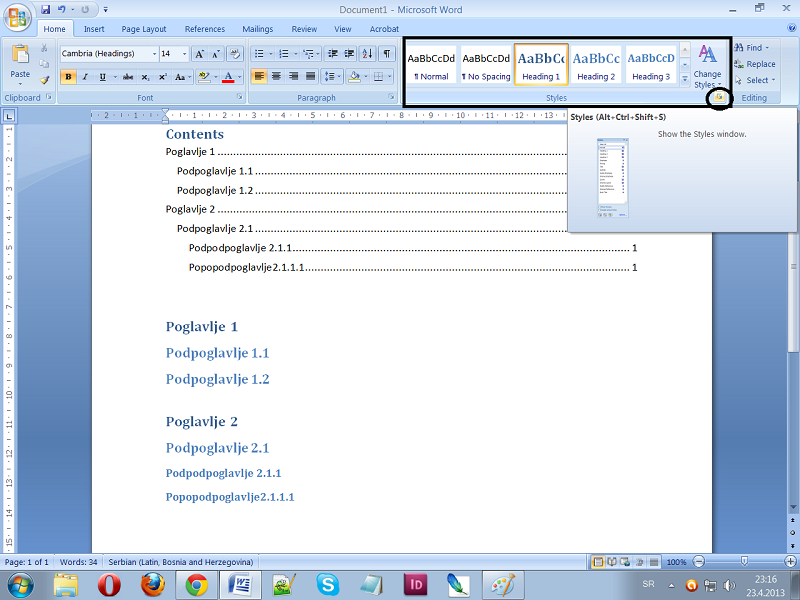Click Poglavlje 2 in contents

(x=190, y=209)
